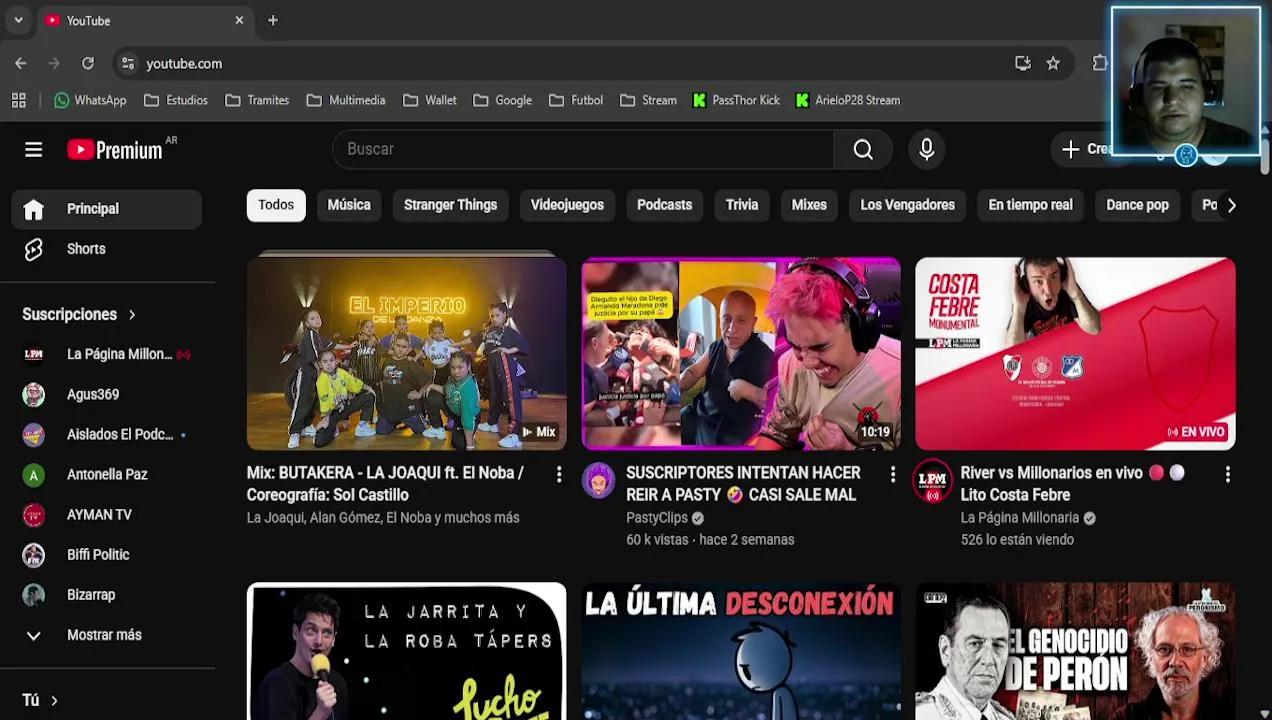Expand Suscripciones section chevron
Screen dimensions: 1272x720
[x=132, y=315]
